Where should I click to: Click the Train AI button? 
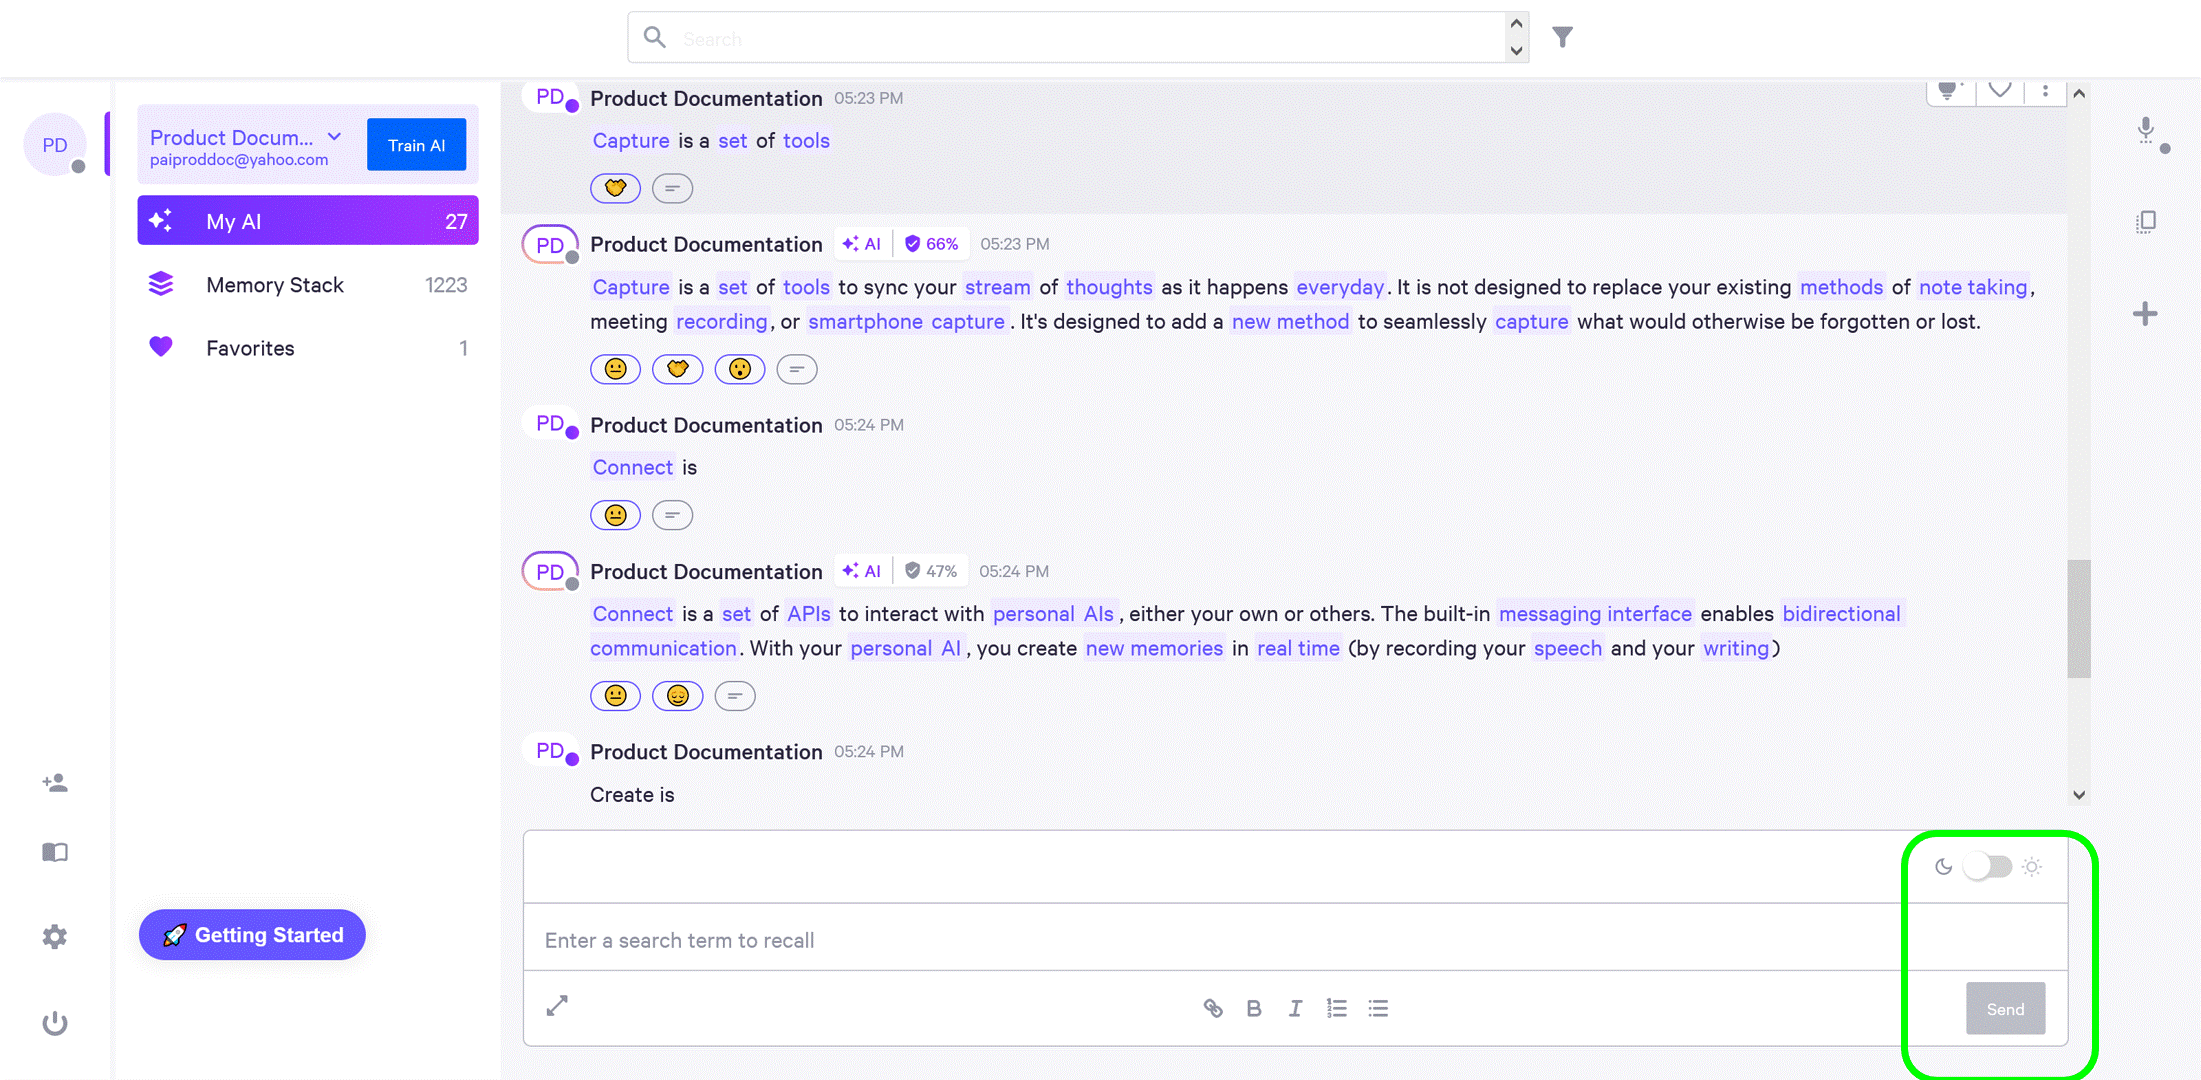coord(416,145)
